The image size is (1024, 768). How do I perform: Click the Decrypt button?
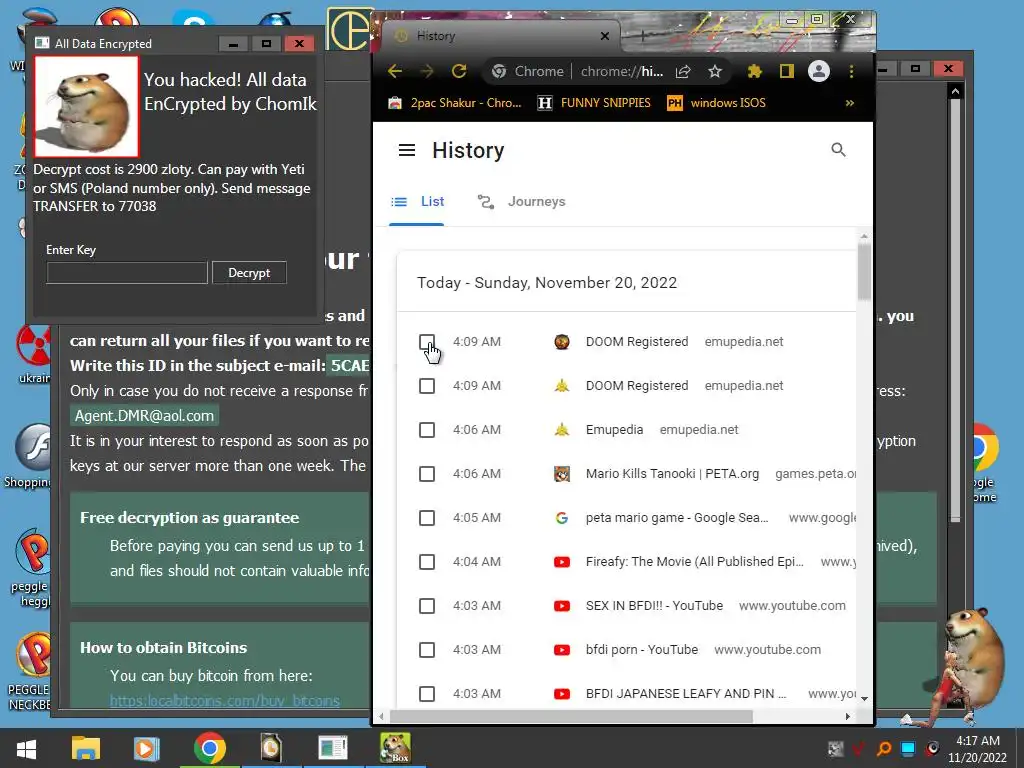pyautogui.click(x=249, y=273)
